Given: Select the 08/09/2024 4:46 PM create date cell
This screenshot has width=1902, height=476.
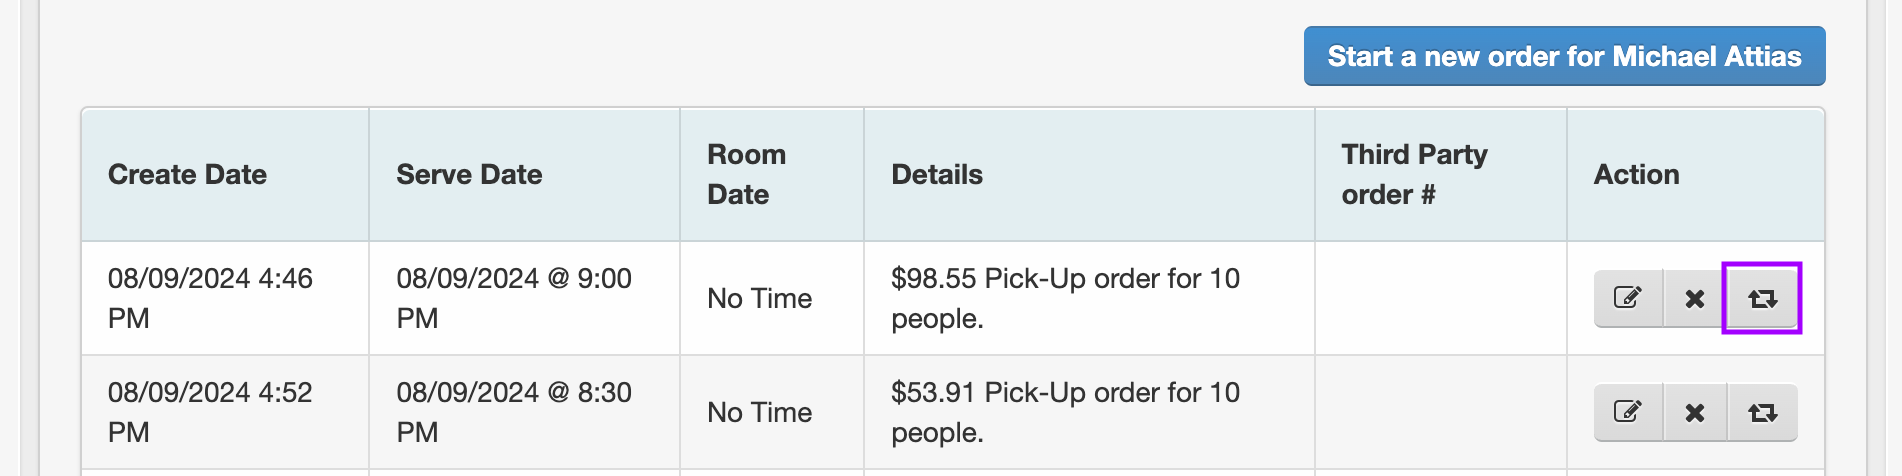Looking at the screenshot, I should [210, 298].
